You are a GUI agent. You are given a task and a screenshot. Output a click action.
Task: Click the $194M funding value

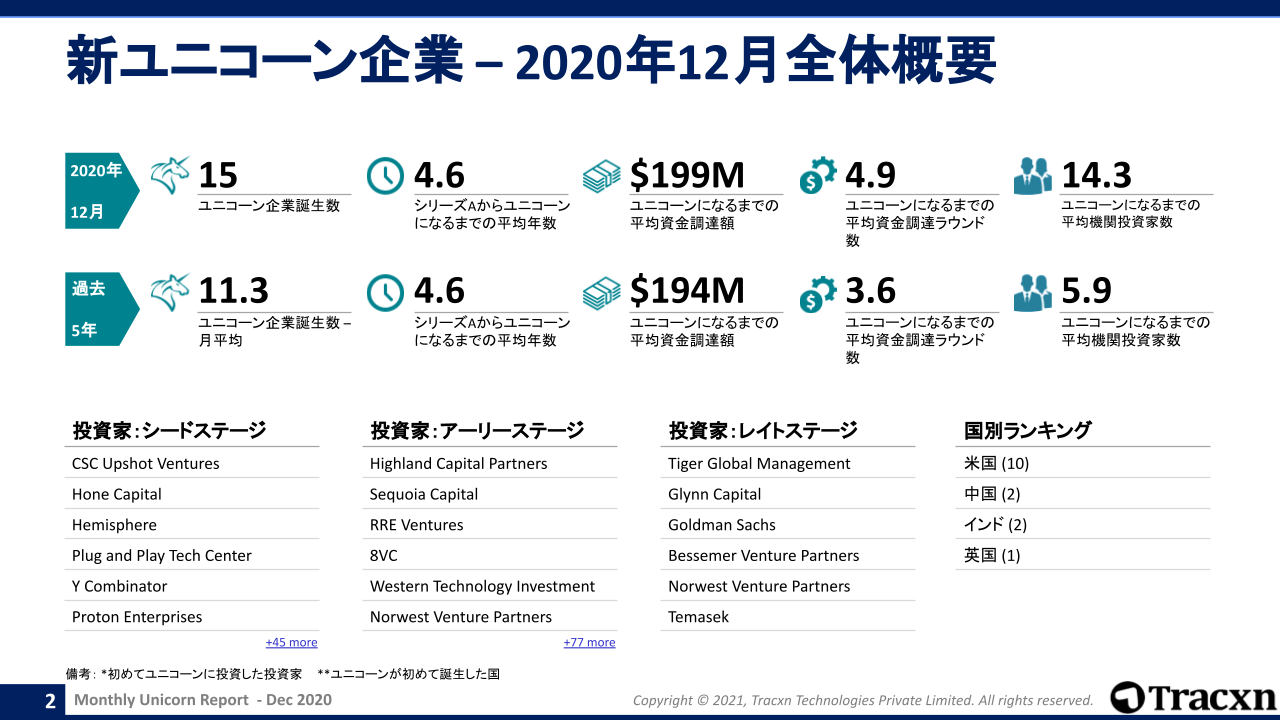pos(687,291)
